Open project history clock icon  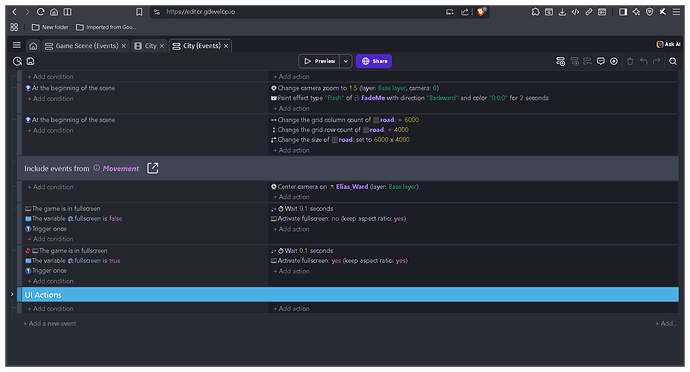click(x=17, y=61)
